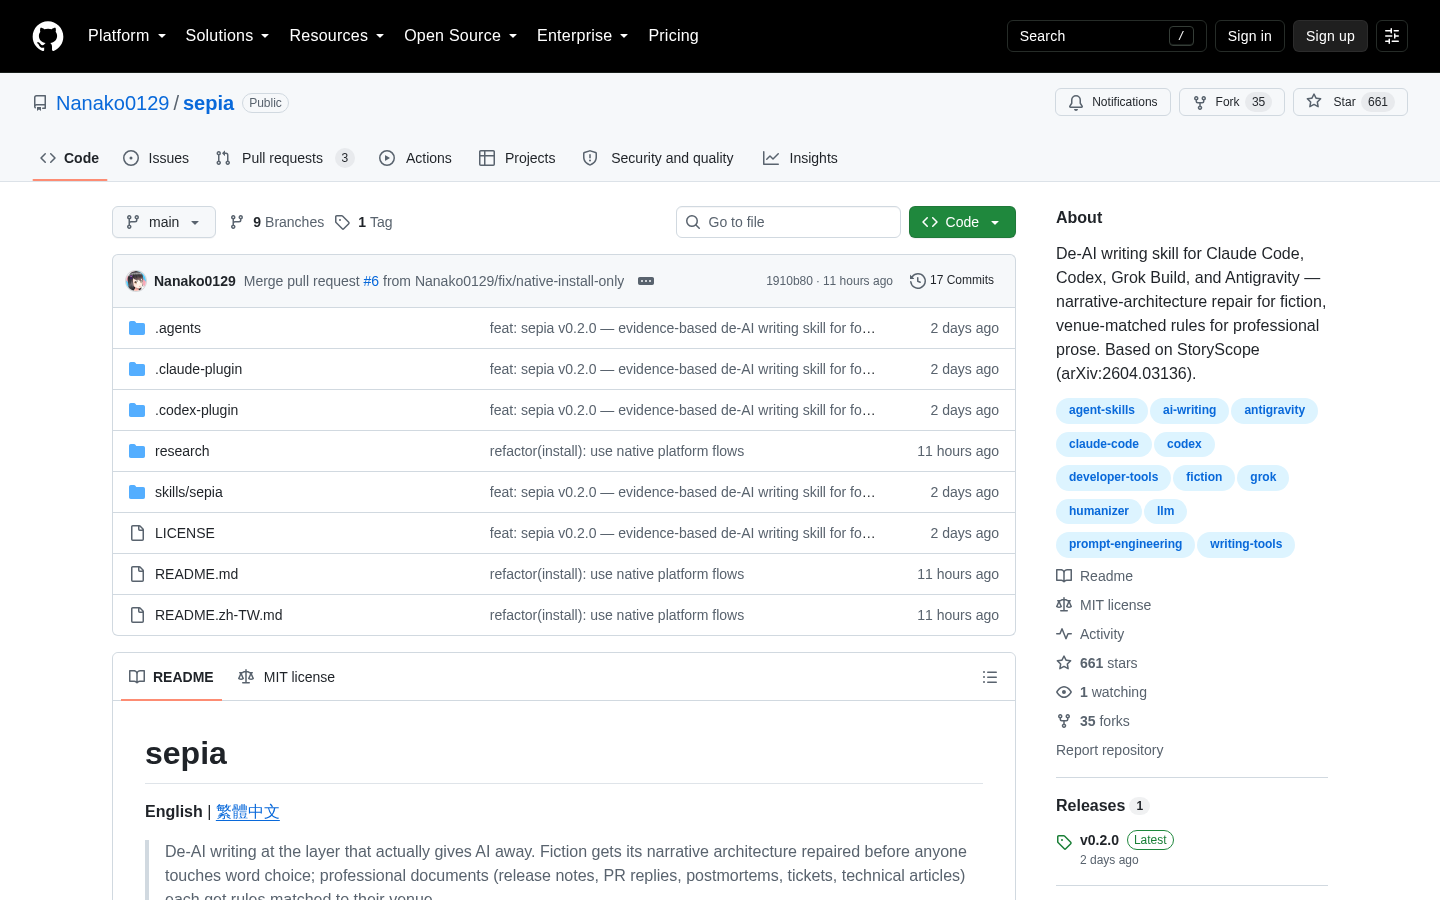The image size is (1440, 900).
Task: Open the Nanako0129 owner link
Action: pyautogui.click(x=113, y=103)
